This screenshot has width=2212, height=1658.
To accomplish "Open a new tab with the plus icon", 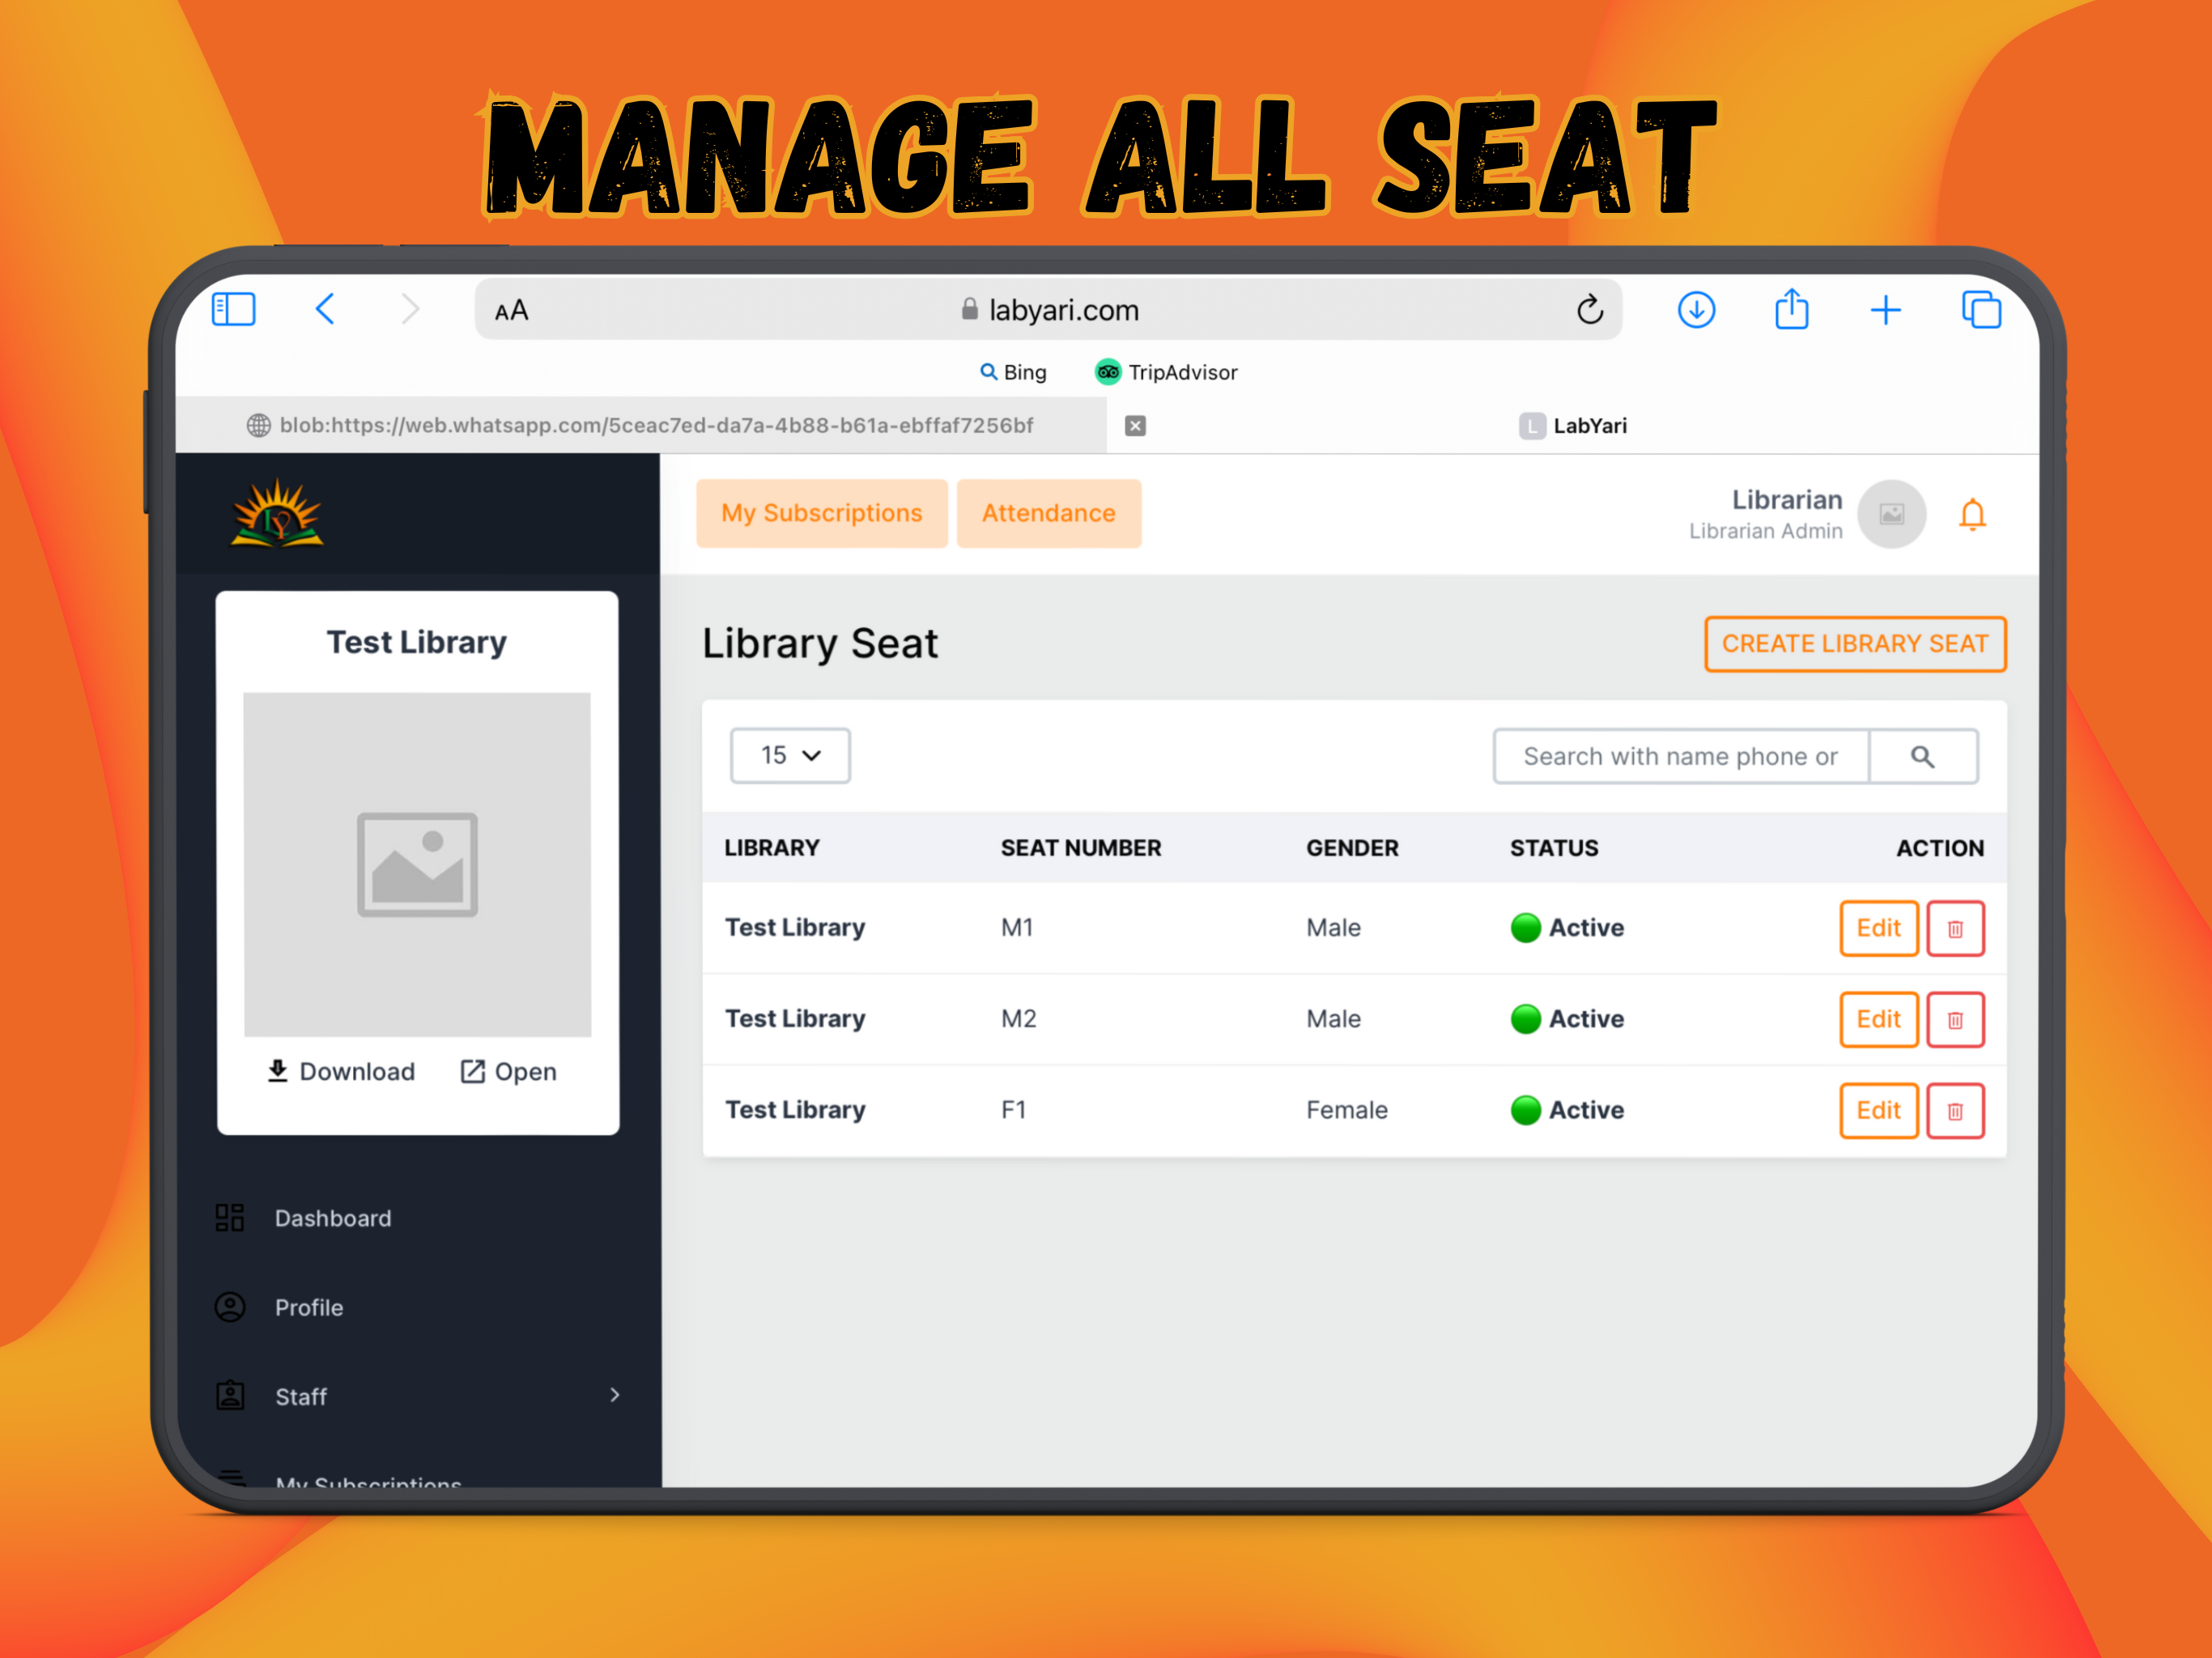I will (x=1885, y=310).
